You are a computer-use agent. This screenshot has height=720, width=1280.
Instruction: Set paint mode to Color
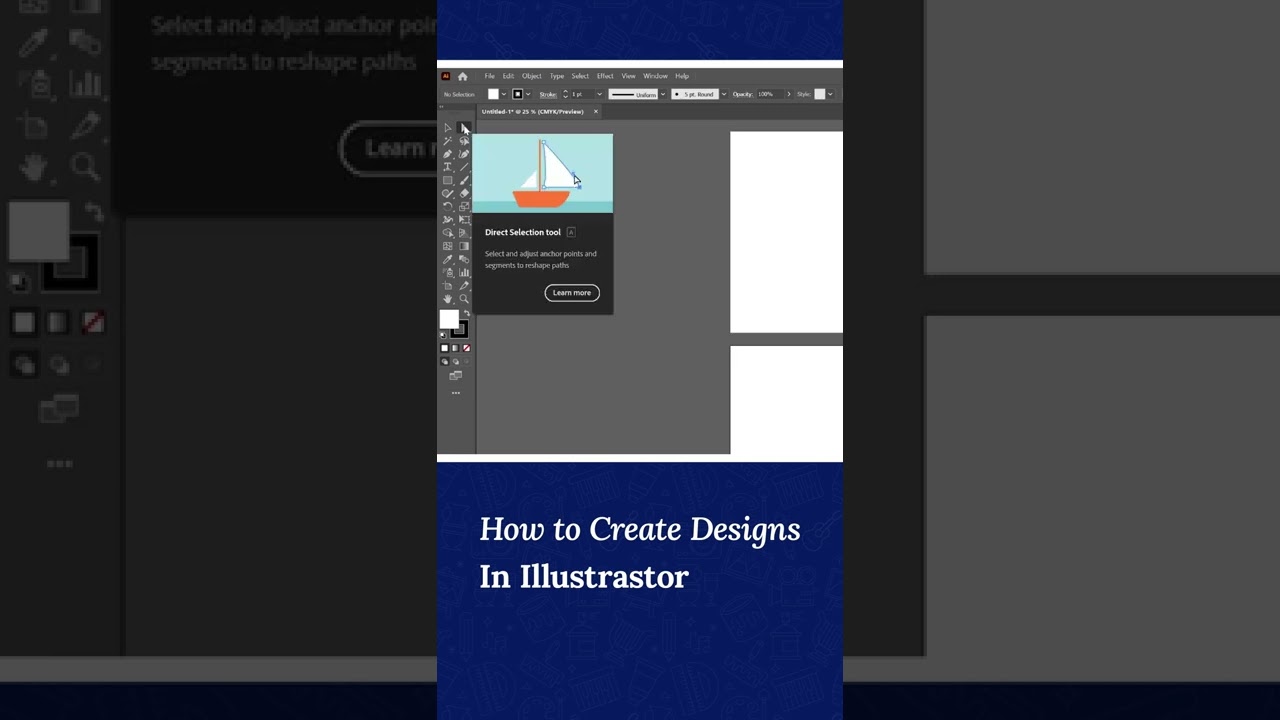[x=445, y=348]
